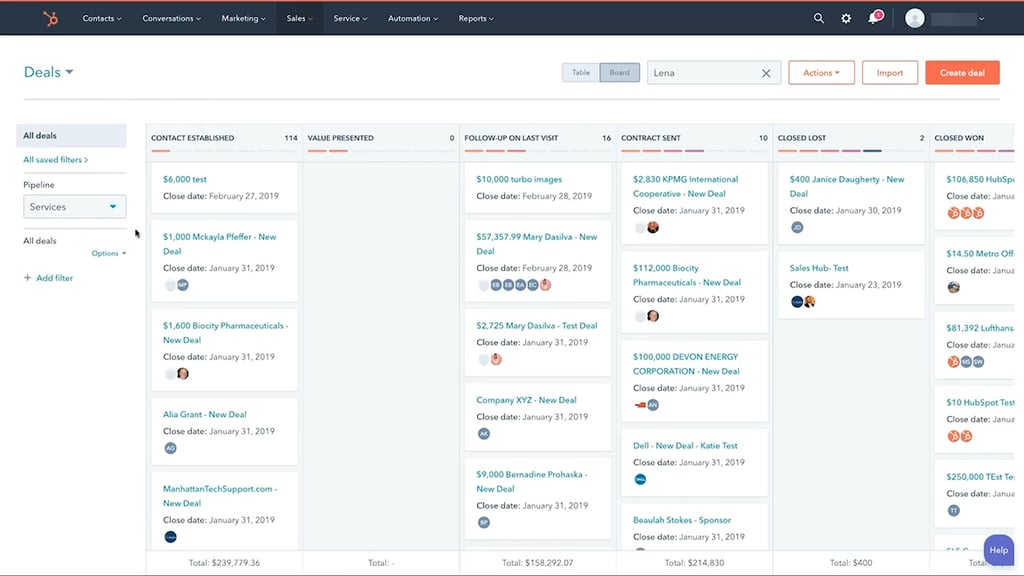1024x576 pixels.
Task: Open $10,000 turbo images deal
Action: 519,179
